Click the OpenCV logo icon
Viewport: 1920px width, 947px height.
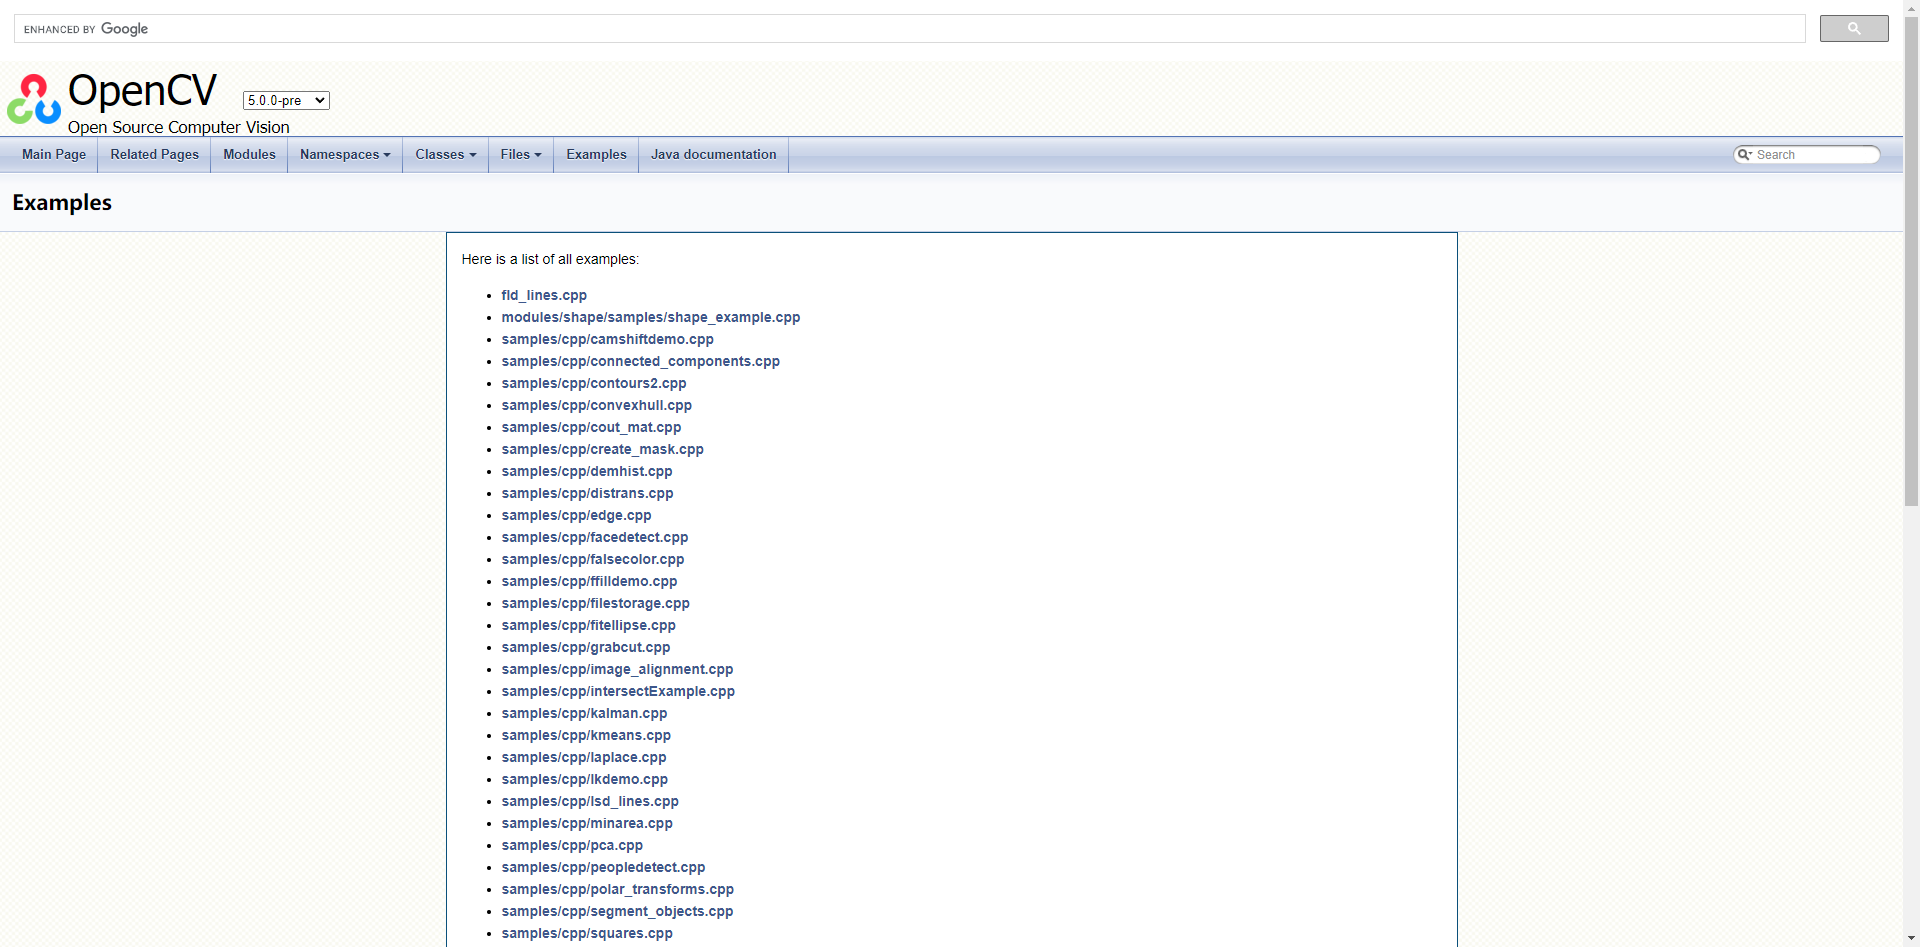tap(34, 99)
